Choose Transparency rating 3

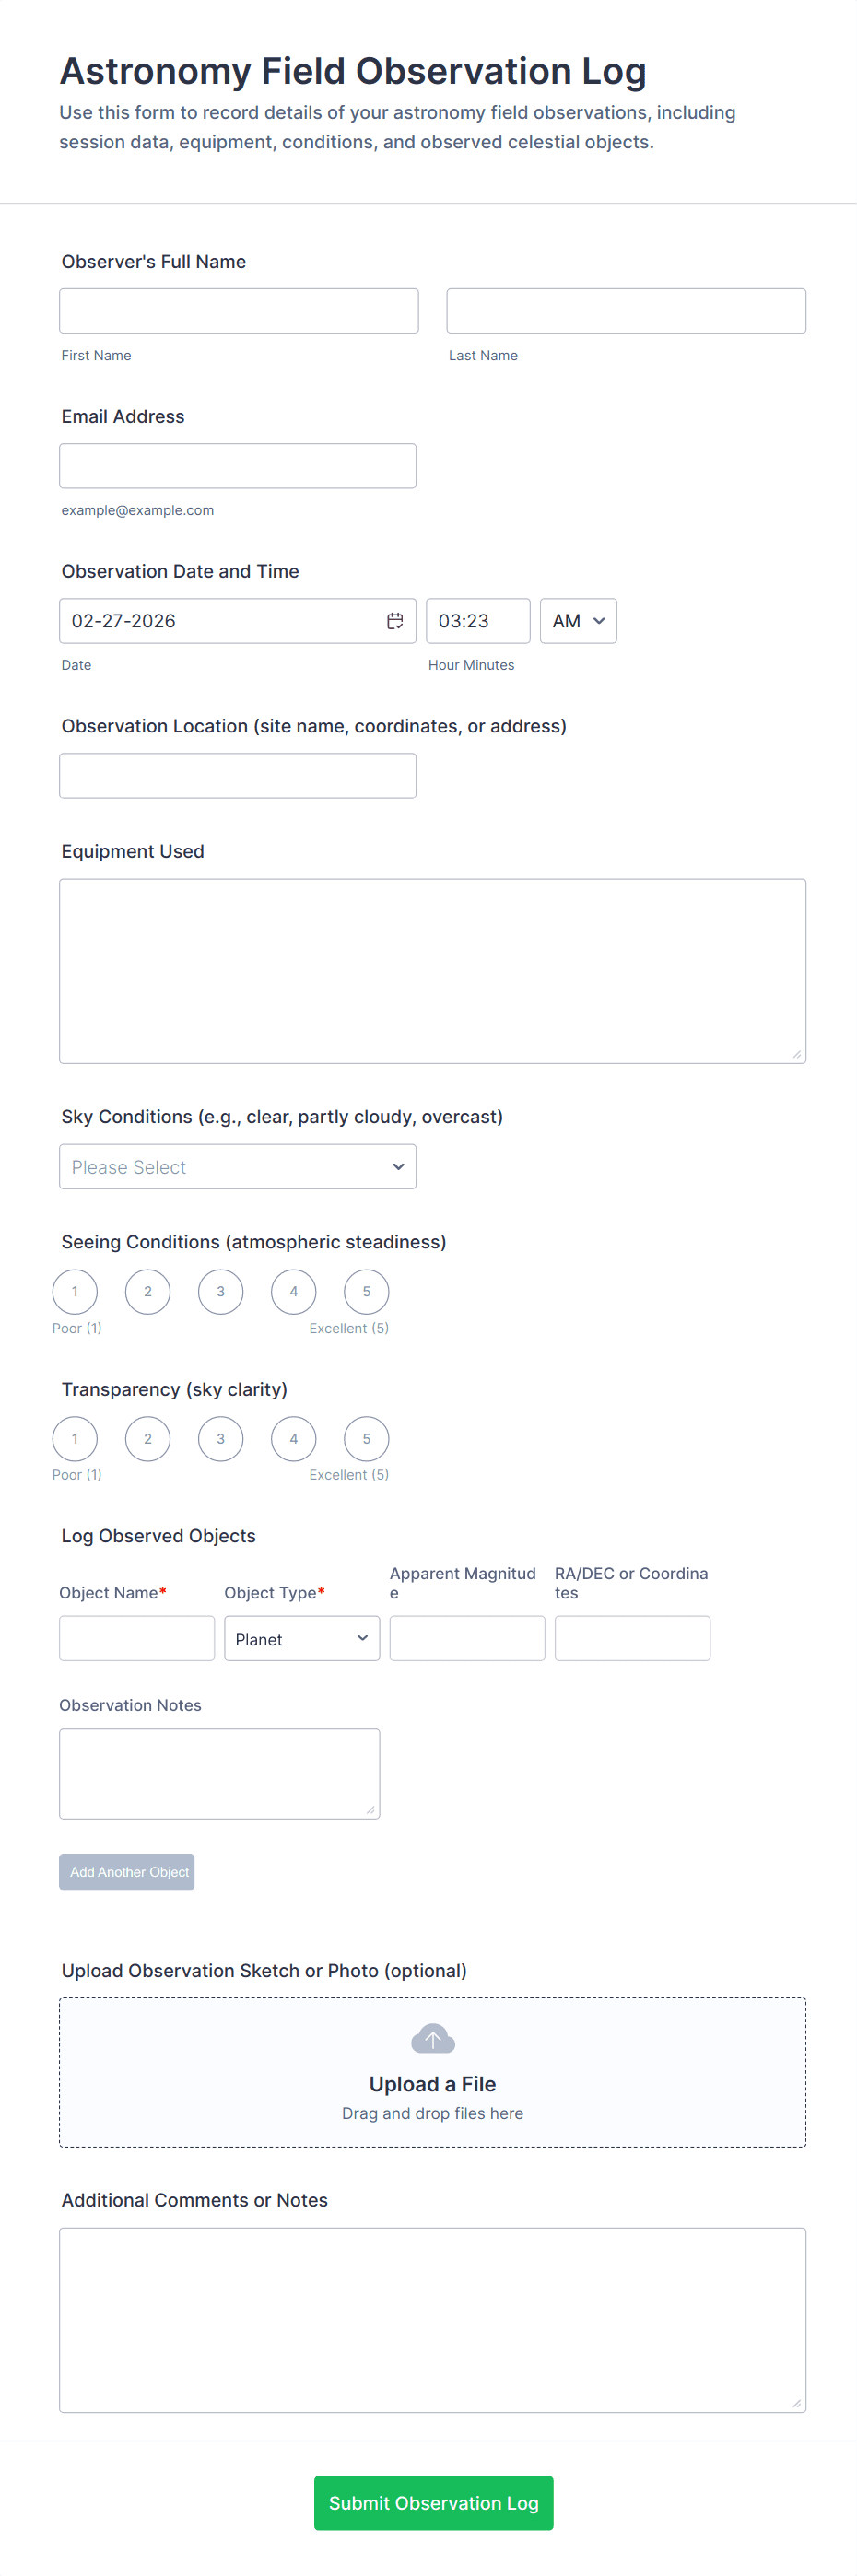pyautogui.click(x=221, y=1438)
